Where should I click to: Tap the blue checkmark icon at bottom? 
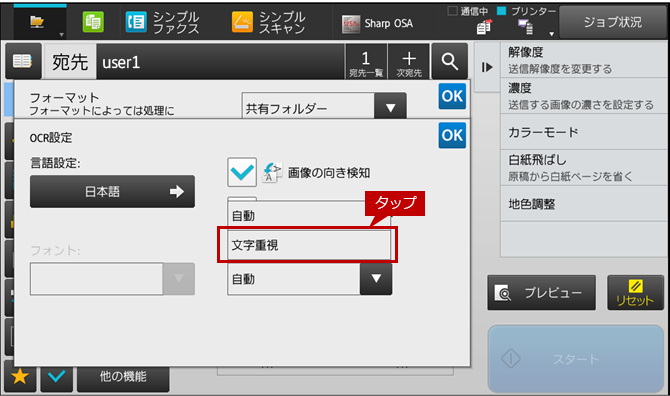pyautogui.click(x=57, y=376)
